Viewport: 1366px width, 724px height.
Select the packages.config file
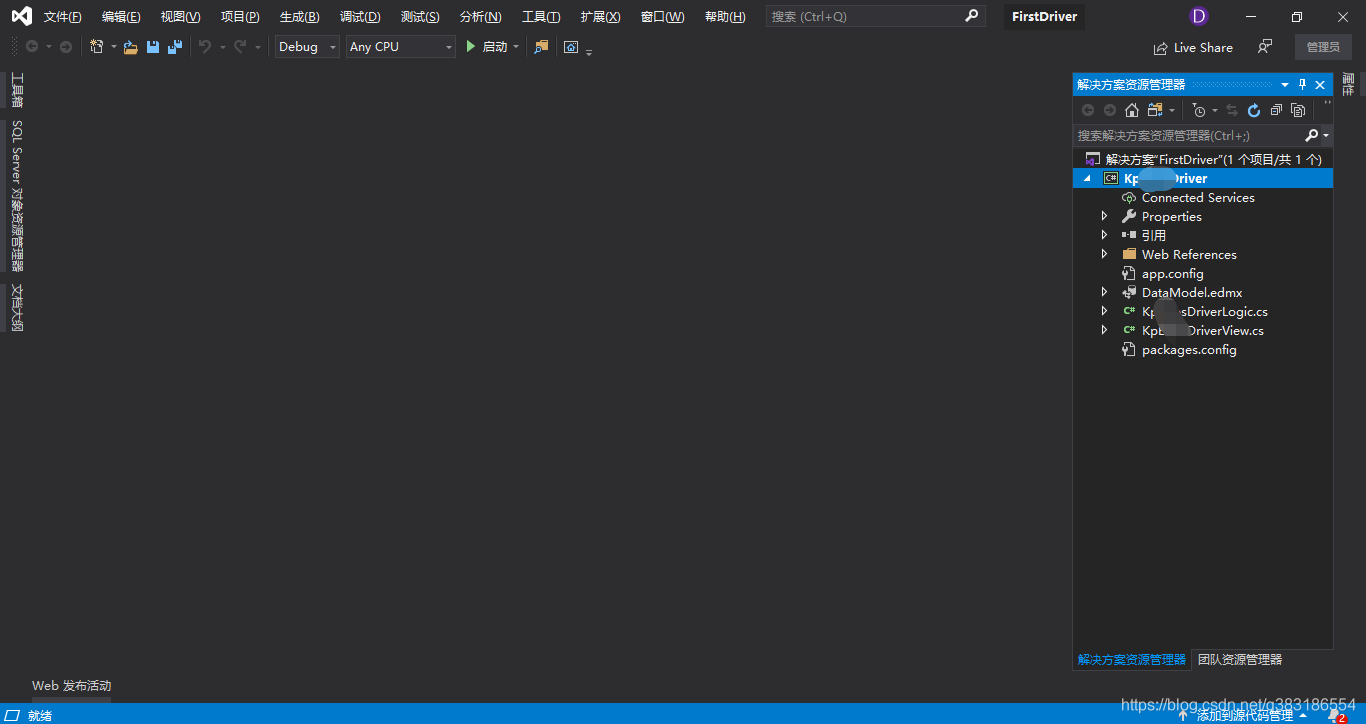pyautogui.click(x=1189, y=350)
